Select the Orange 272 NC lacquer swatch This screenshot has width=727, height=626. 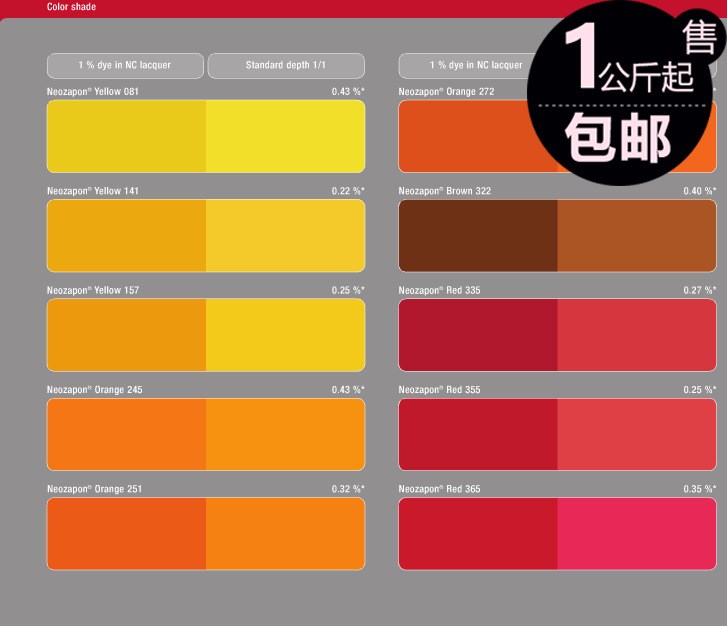(466, 136)
